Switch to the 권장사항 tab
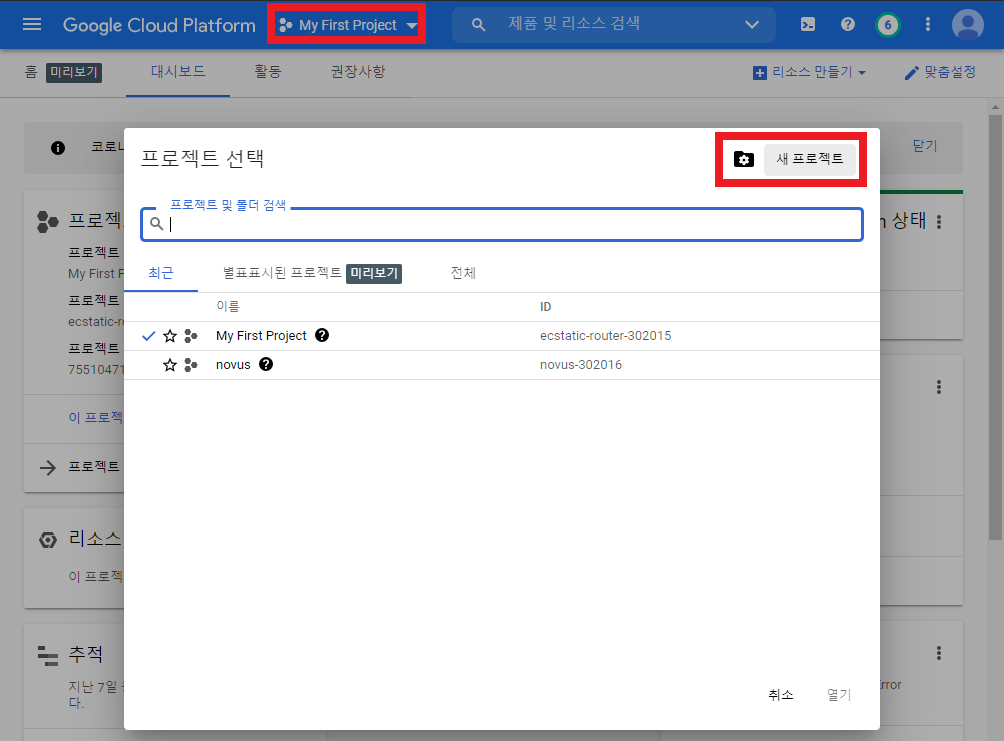The image size is (1004, 741). tap(358, 71)
